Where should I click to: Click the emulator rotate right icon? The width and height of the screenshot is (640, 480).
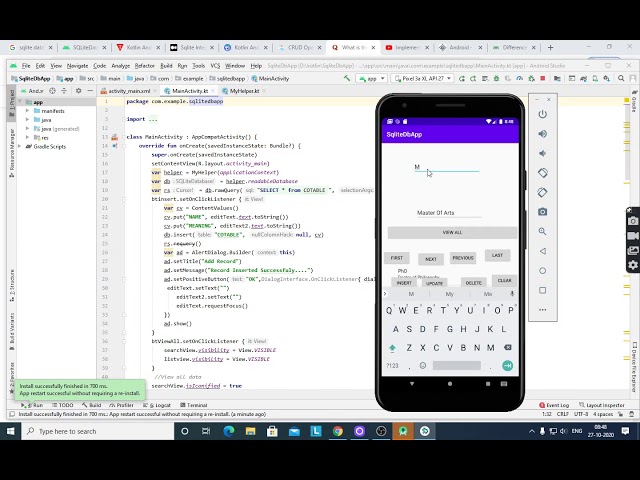(542, 192)
